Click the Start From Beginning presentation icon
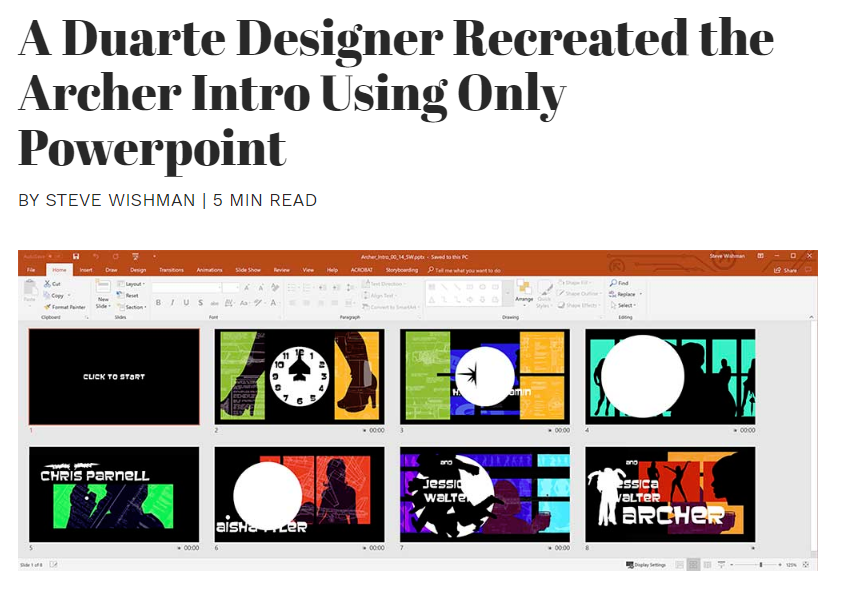841x590 pixels. (x=135, y=256)
